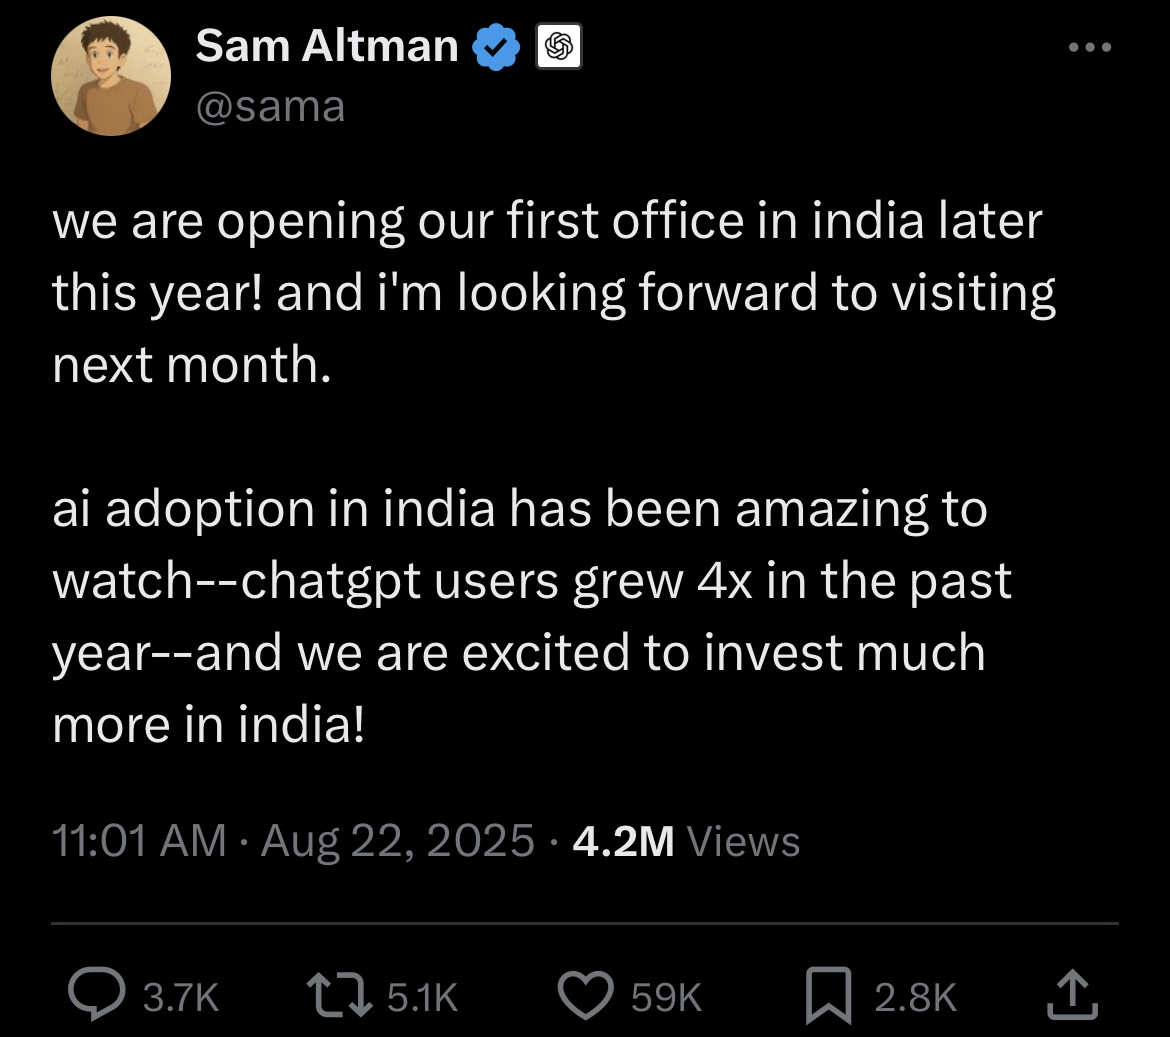Open the @sama handle link

tap(270, 107)
